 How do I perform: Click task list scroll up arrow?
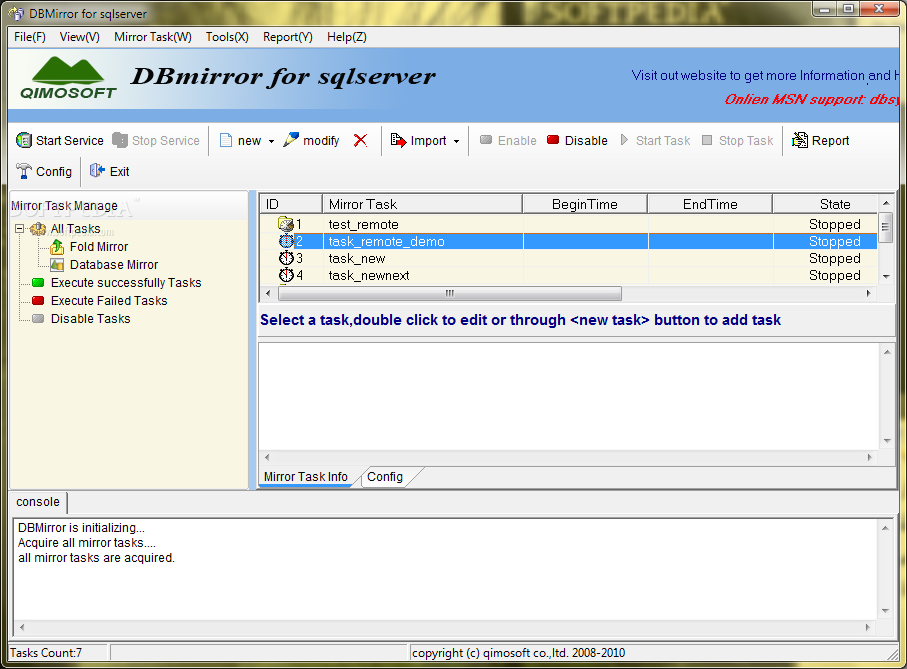[x=886, y=203]
